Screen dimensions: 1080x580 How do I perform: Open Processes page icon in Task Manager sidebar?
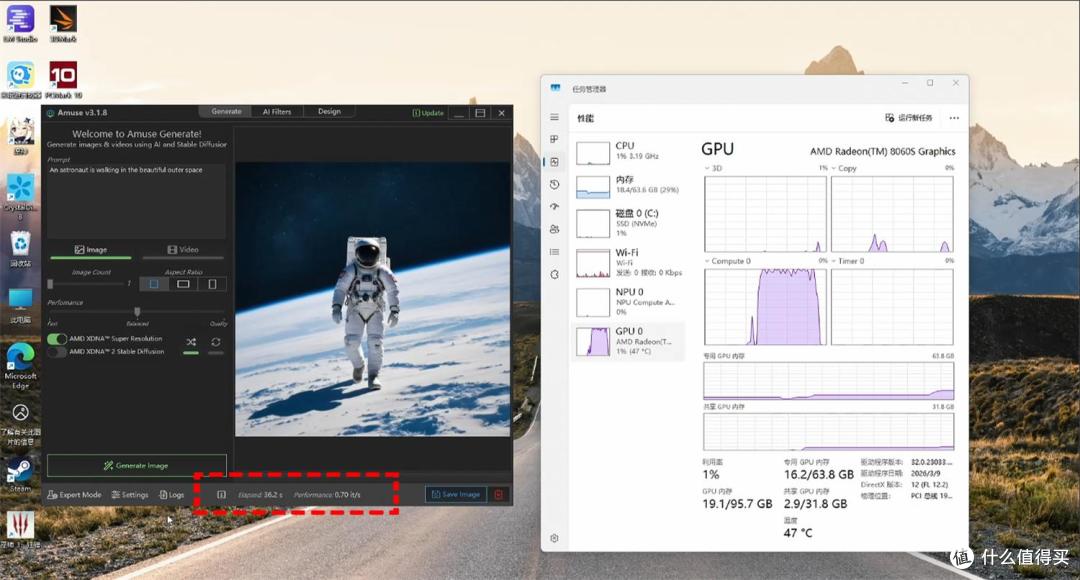click(x=554, y=139)
